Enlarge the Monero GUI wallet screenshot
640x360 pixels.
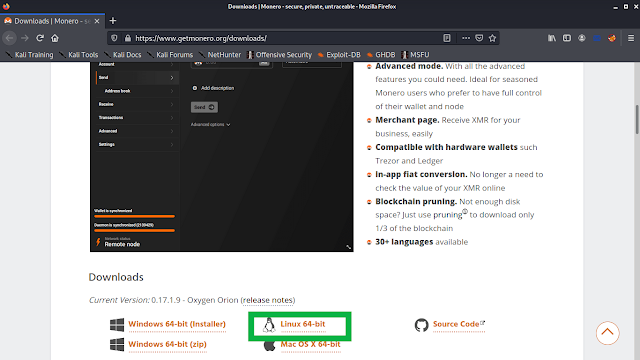pos(222,157)
